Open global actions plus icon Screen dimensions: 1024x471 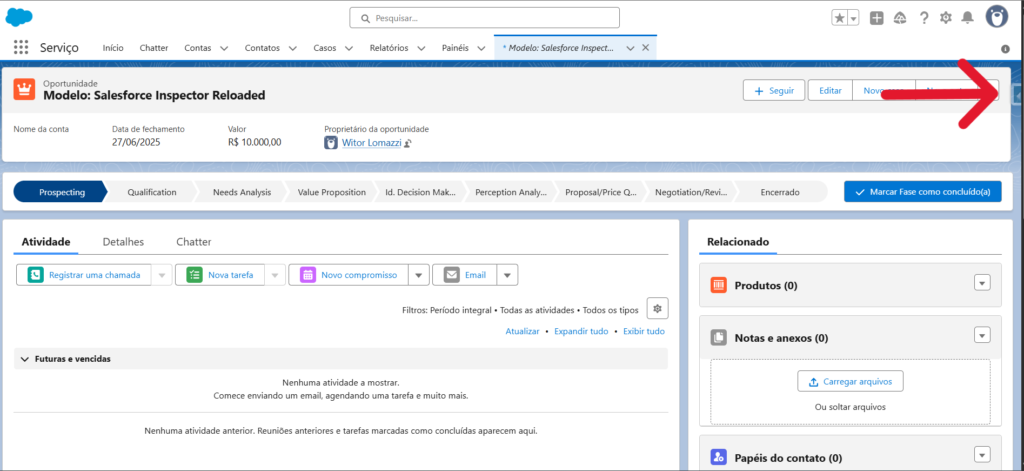(x=877, y=18)
